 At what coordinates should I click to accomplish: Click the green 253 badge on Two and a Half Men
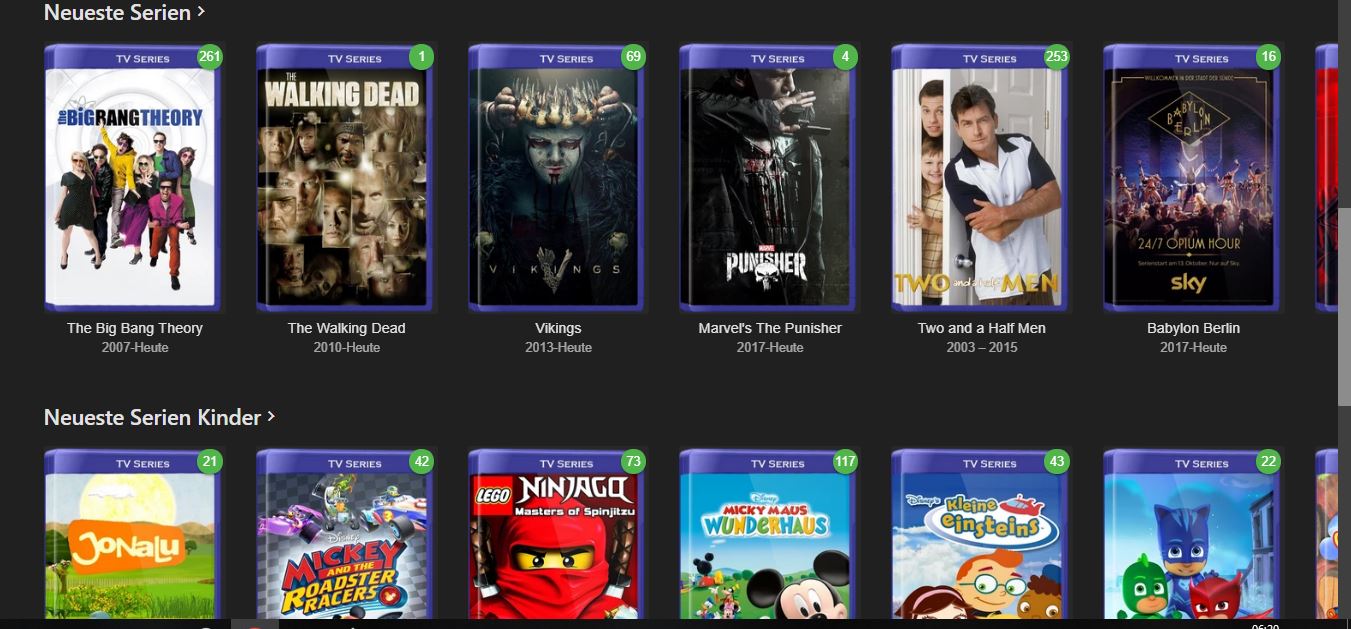[1057, 56]
